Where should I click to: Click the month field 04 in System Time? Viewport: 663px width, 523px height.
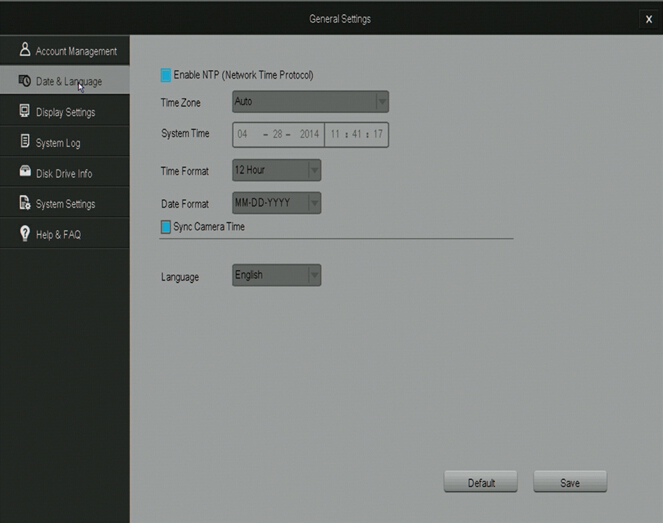click(242, 134)
